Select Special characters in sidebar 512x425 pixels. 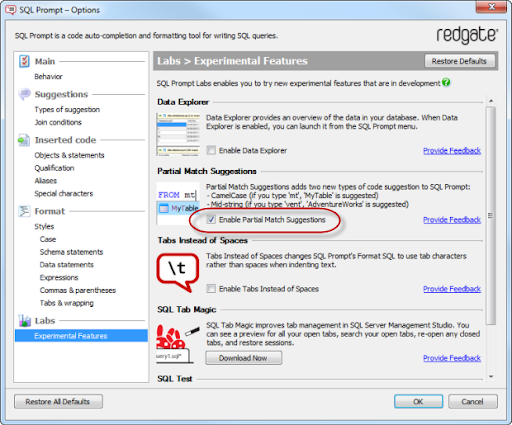tap(64, 193)
